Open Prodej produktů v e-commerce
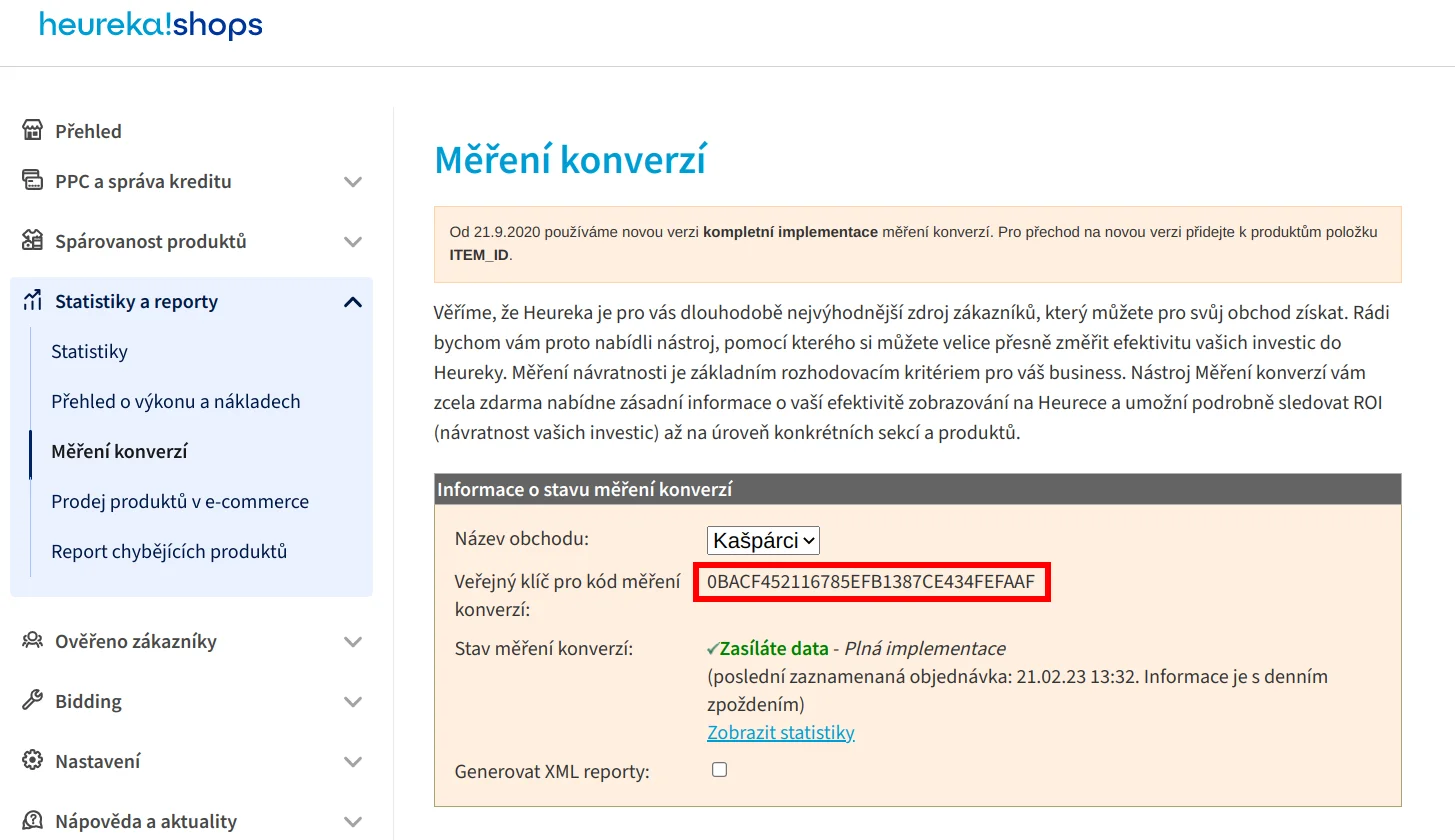Screen dimensions: 1455x840 180,501
